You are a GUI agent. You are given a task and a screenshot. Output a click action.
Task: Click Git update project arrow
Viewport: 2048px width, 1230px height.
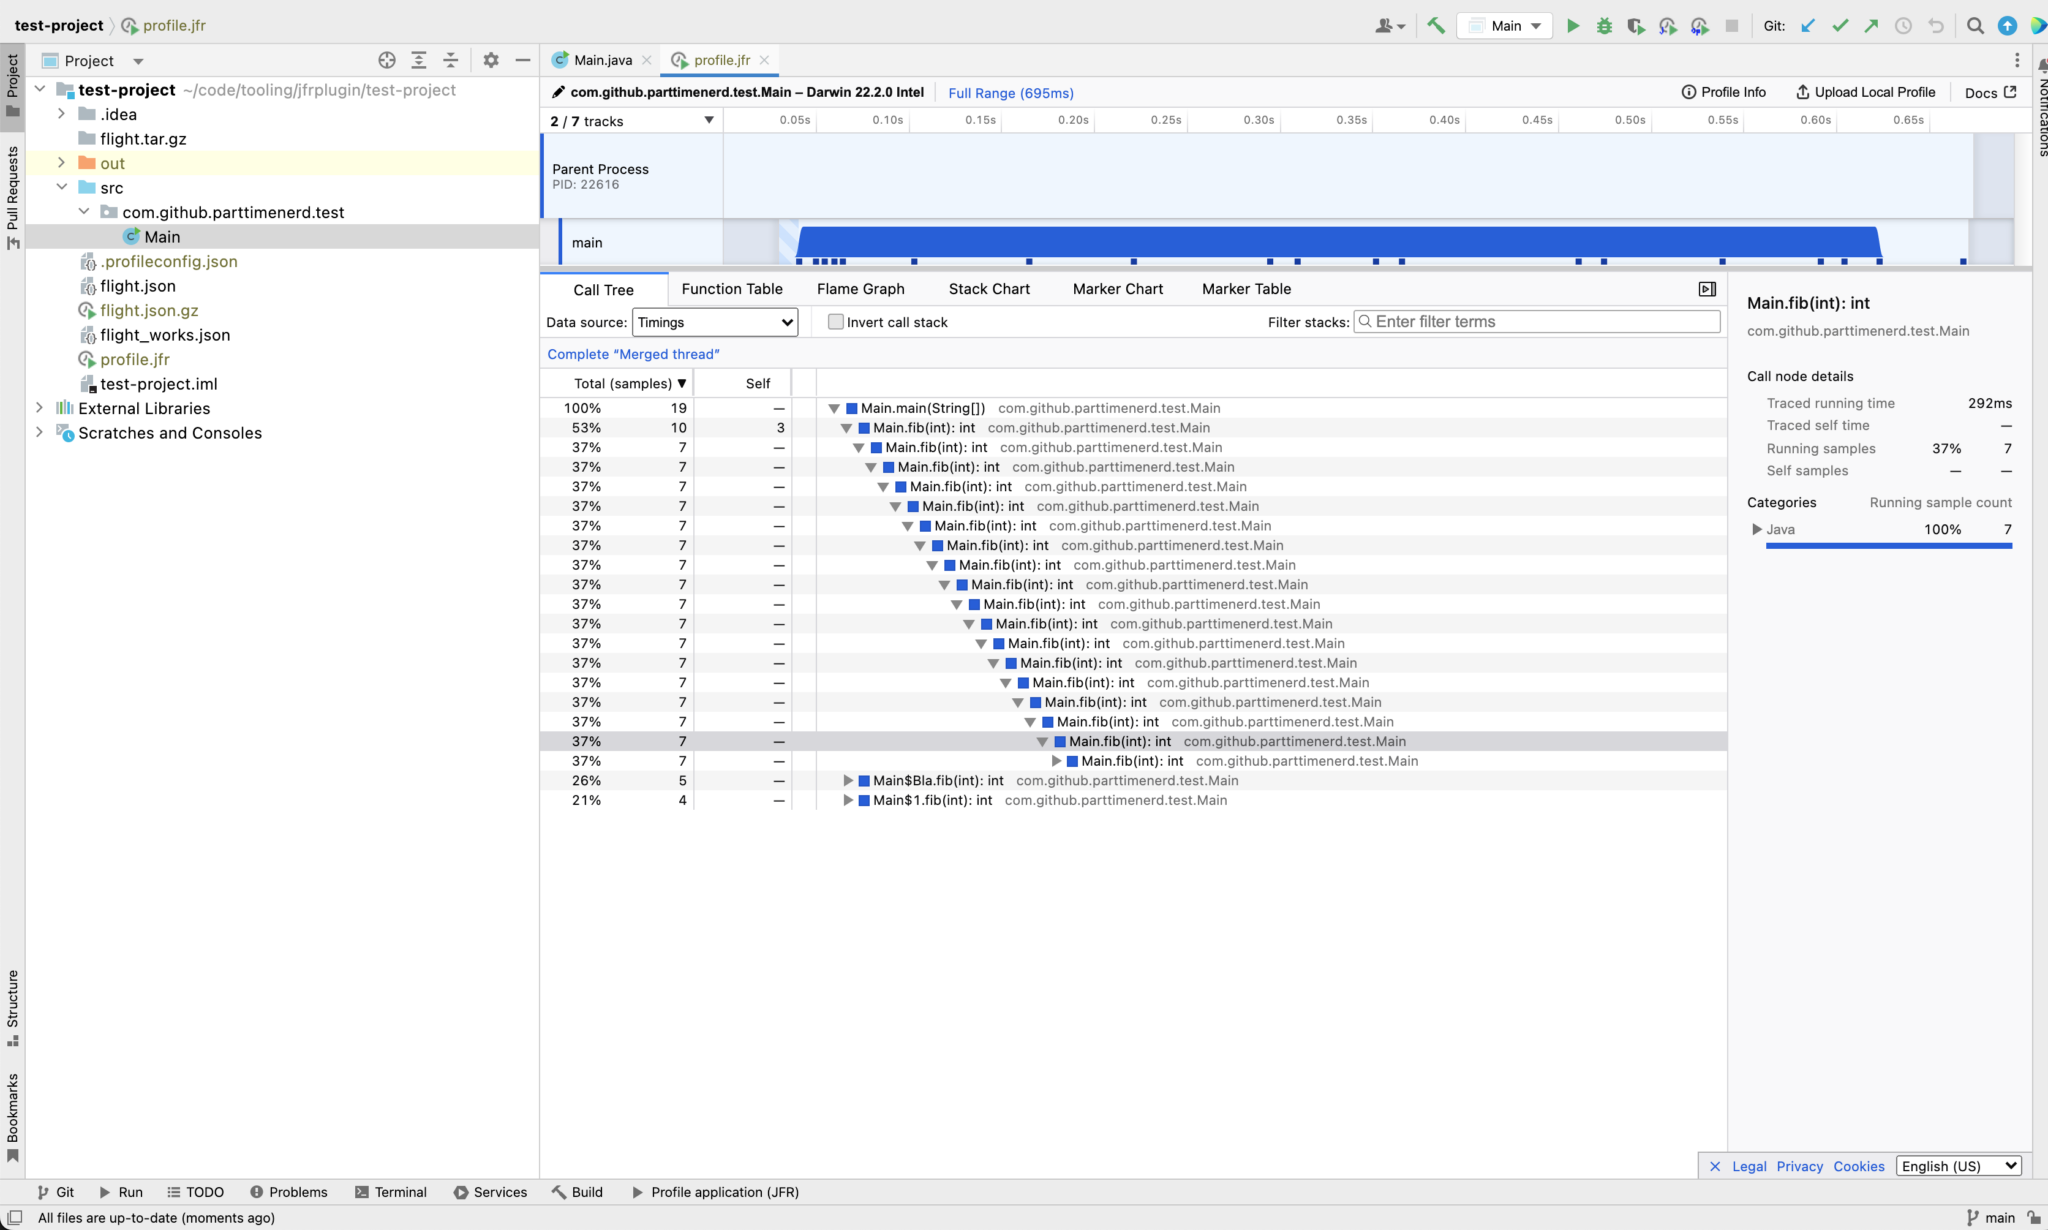[x=1808, y=26]
